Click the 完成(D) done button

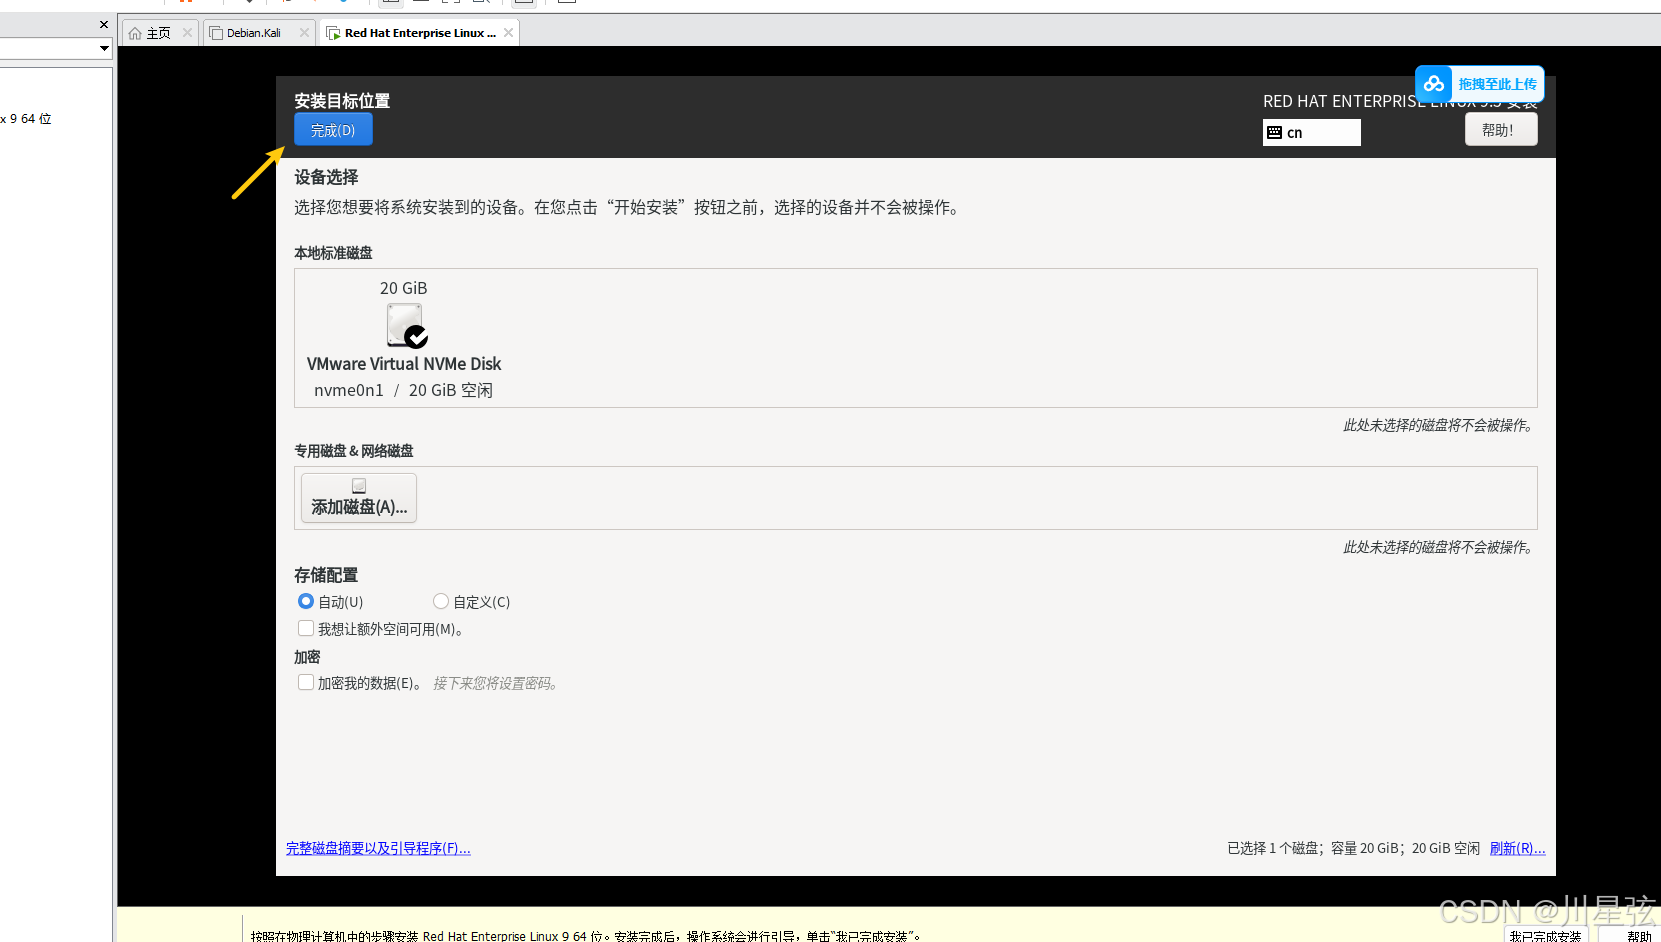pyautogui.click(x=333, y=130)
